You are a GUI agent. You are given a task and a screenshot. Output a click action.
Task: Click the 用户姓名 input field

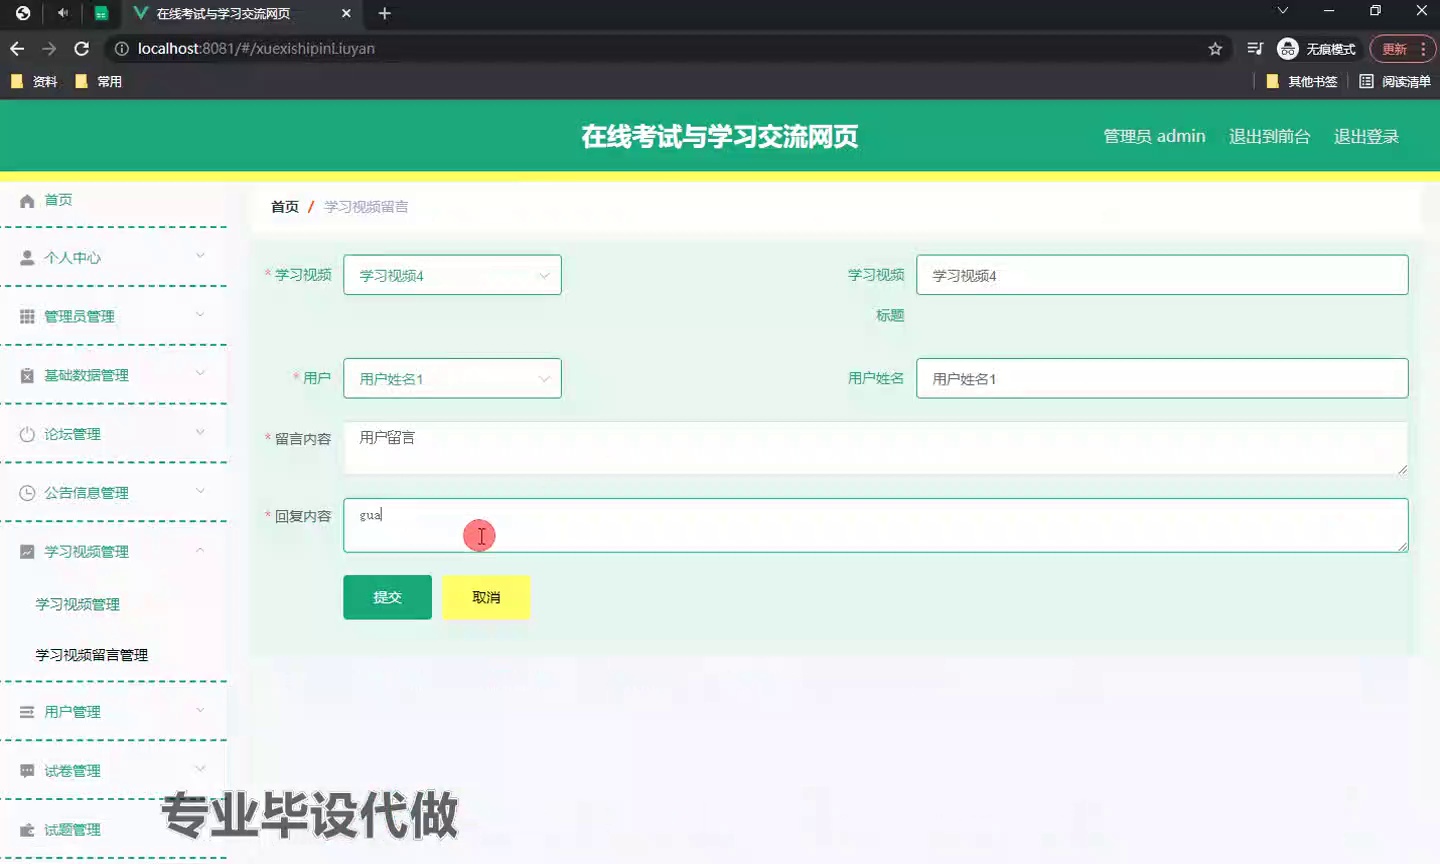(x=1162, y=378)
